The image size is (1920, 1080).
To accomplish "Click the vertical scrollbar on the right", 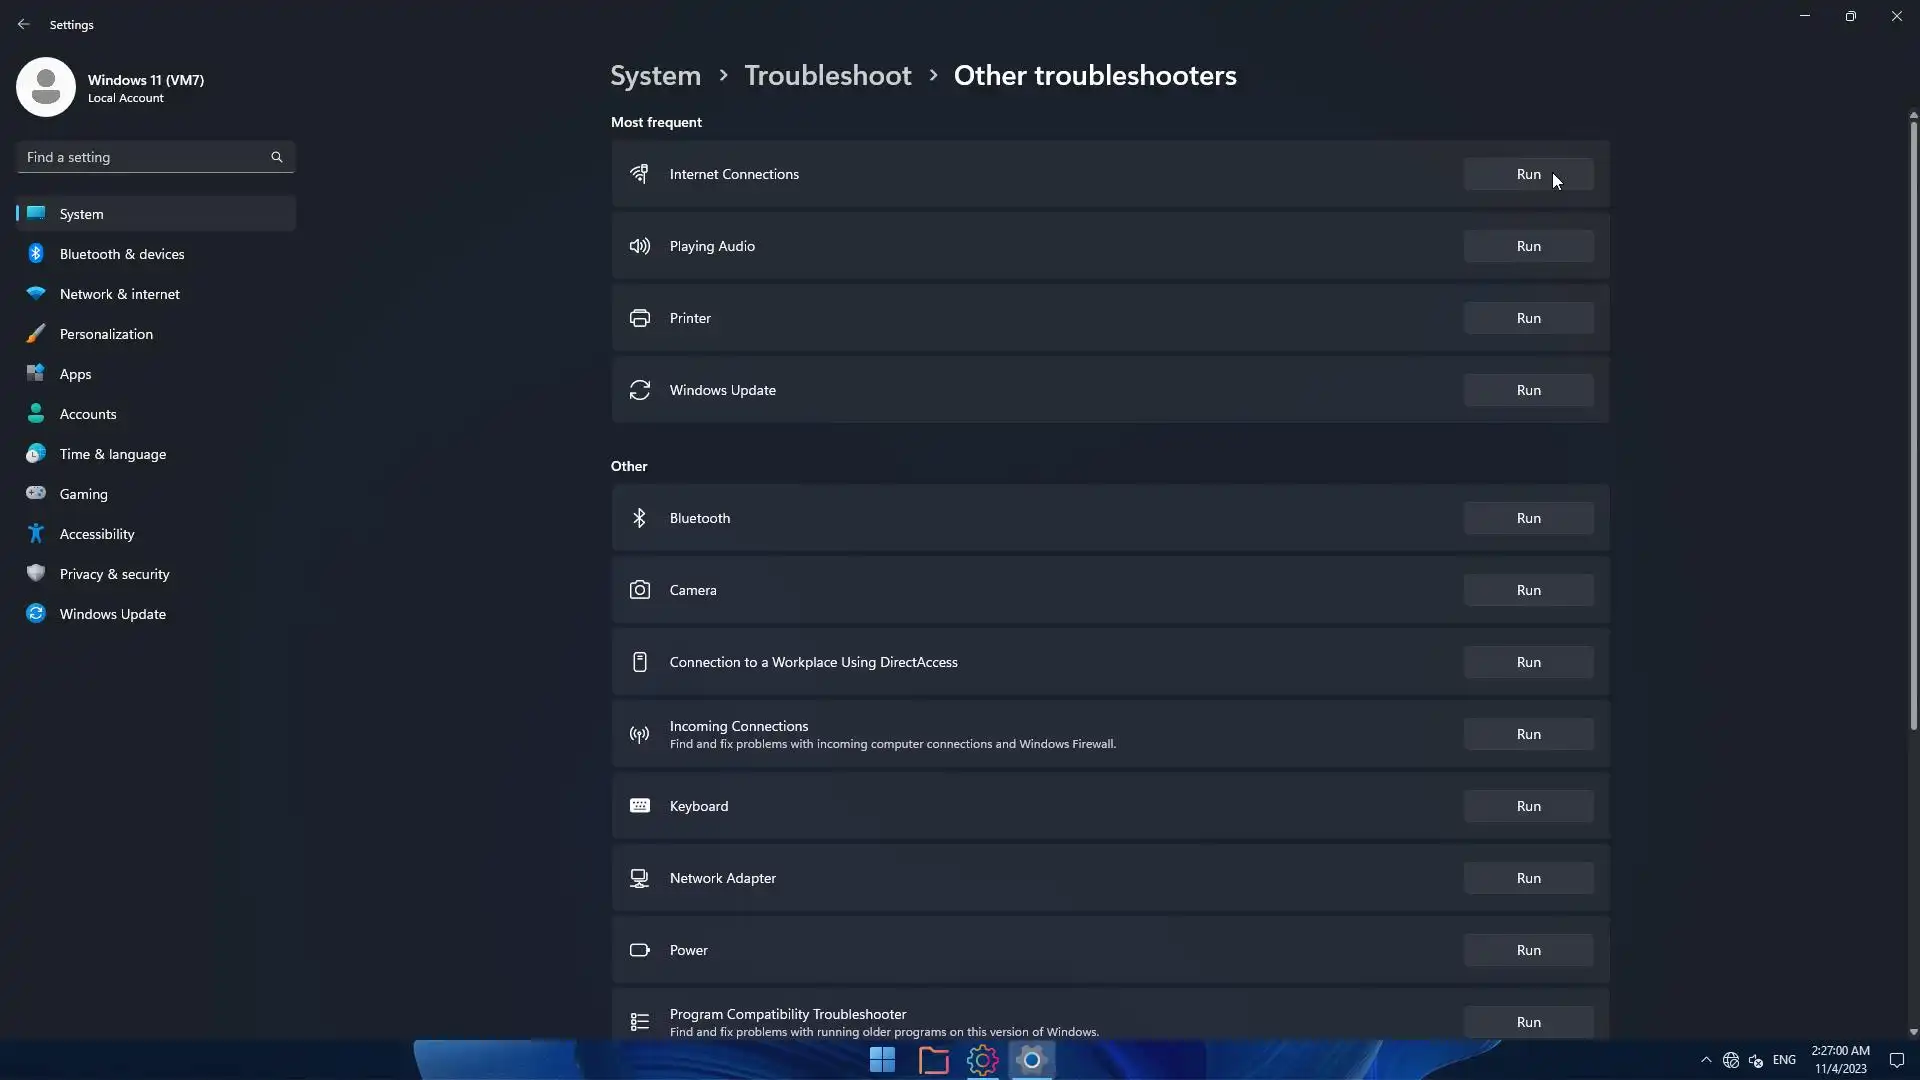I will click(1913, 420).
